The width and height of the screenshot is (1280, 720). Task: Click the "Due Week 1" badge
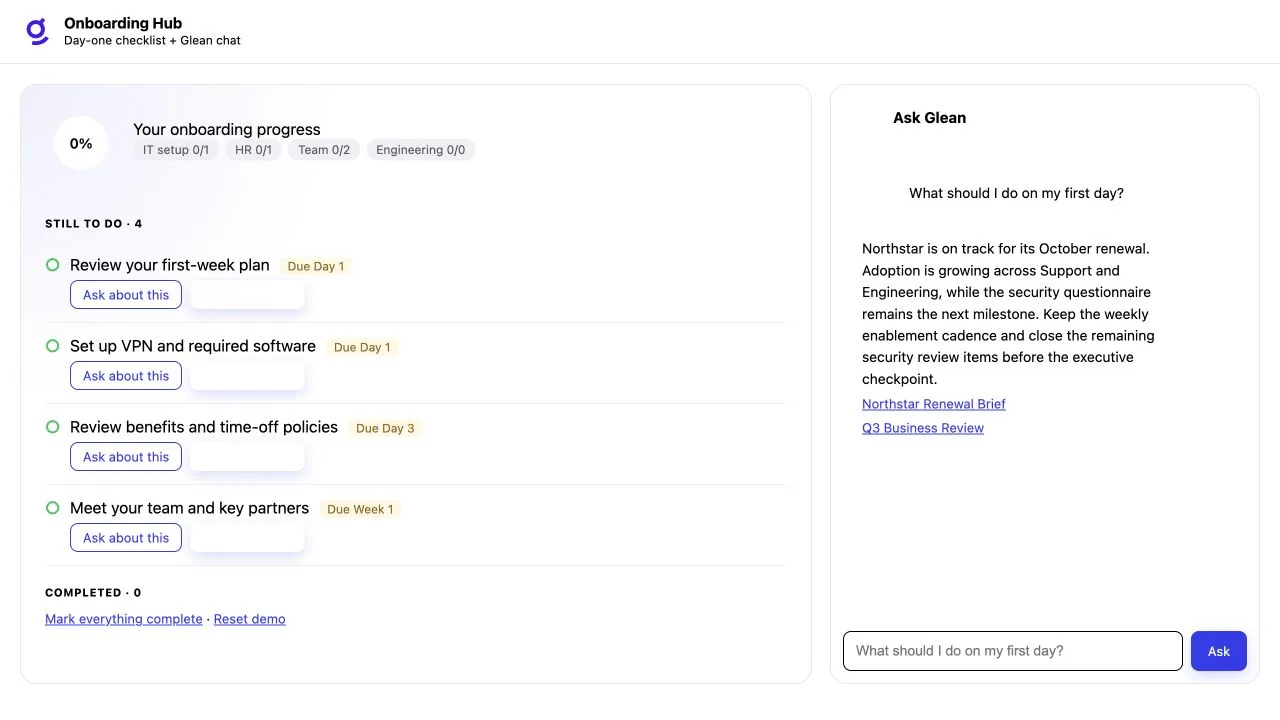(x=360, y=509)
